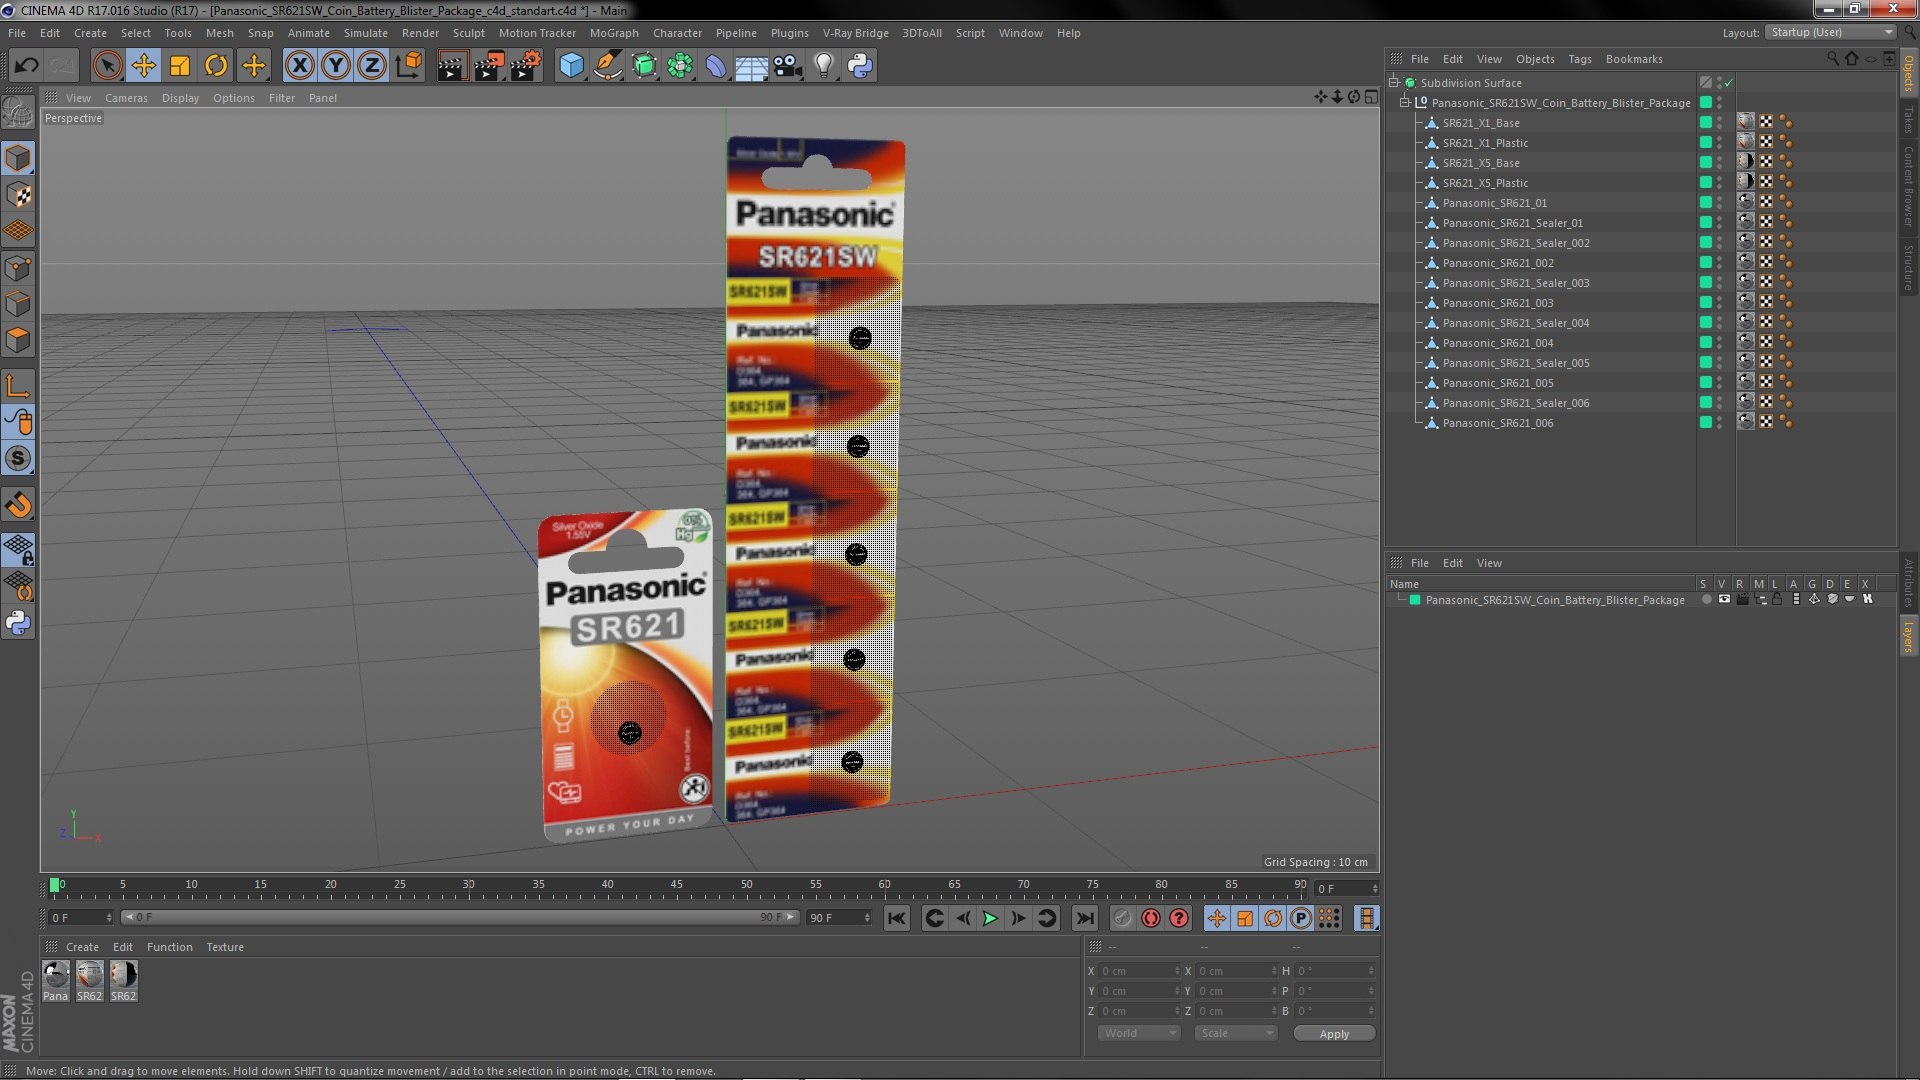Open the World coordinate dropdown
This screenshot has height=1080, width=1920.
pos(1139,1033)
